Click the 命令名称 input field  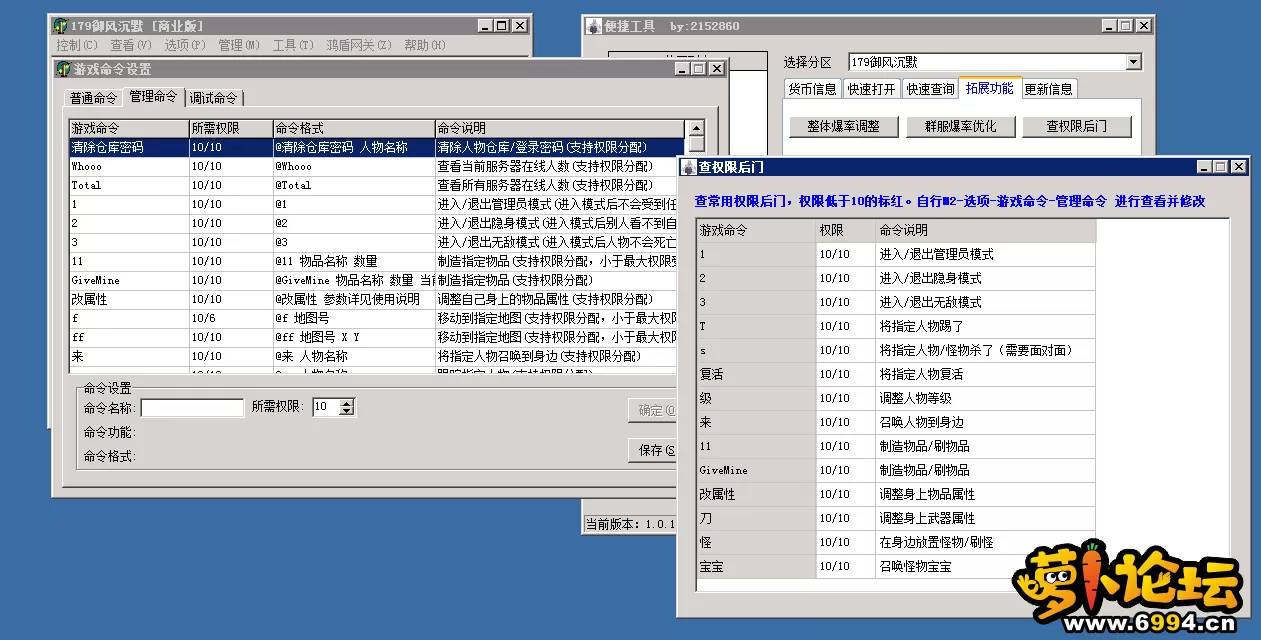pos(192,408)
